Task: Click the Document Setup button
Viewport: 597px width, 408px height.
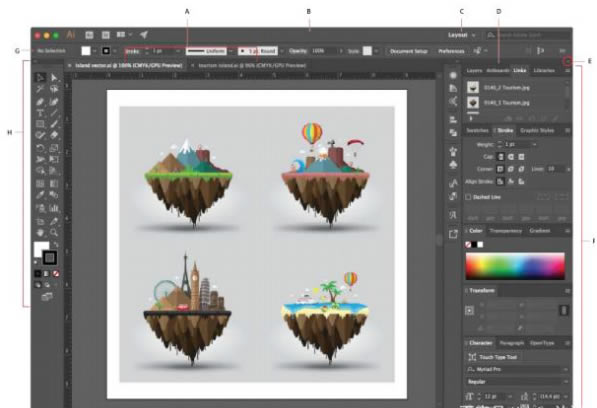Action: pyautogui.click(x=409, y=51)
